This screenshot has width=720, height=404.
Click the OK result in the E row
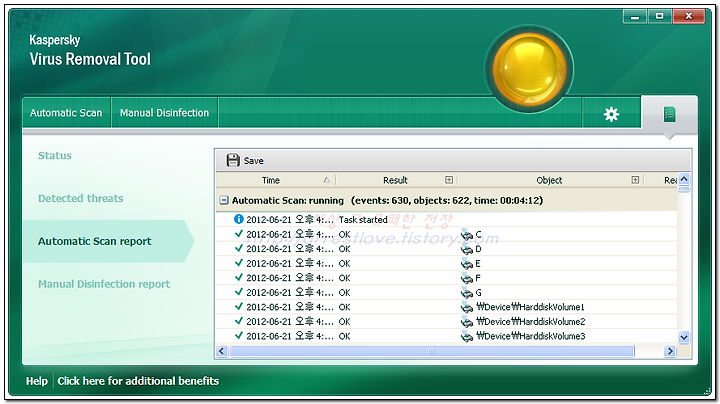pos(344,264)
